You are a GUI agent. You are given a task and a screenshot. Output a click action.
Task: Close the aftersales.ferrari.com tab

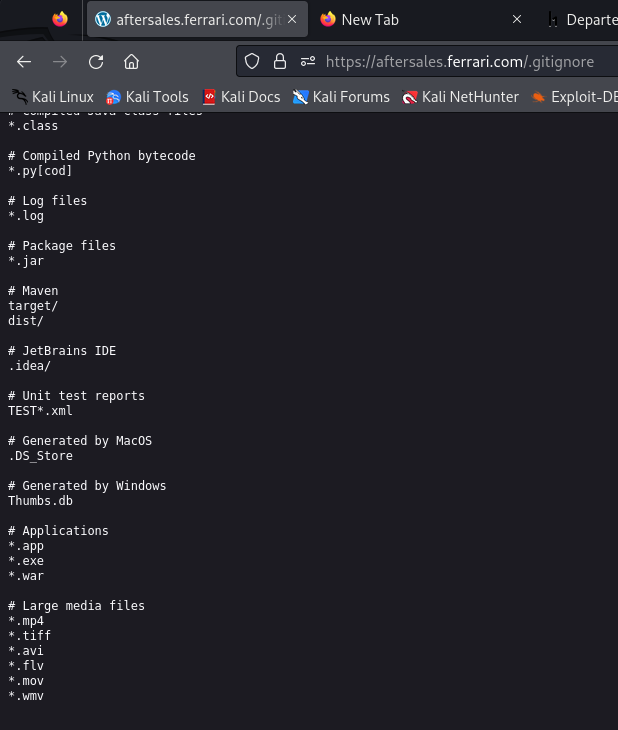292,19
